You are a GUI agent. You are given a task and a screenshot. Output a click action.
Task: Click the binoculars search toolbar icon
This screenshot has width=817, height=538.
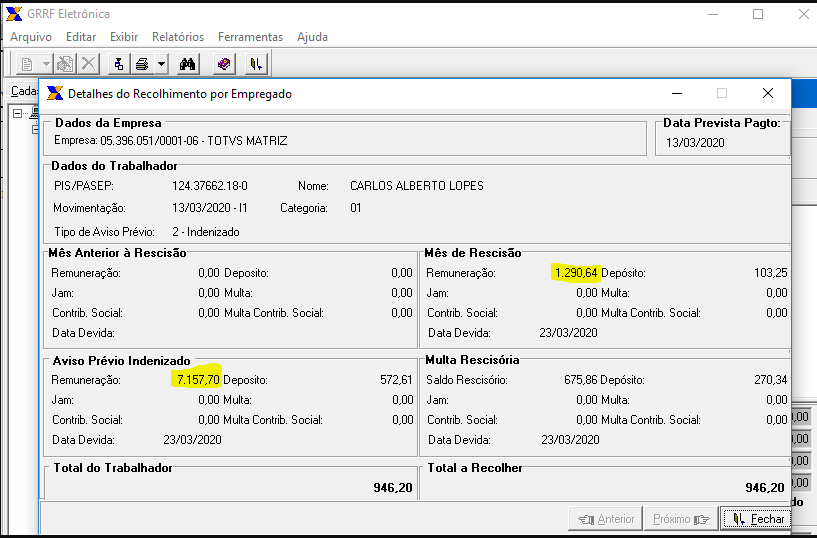click(x=188, y=64)
